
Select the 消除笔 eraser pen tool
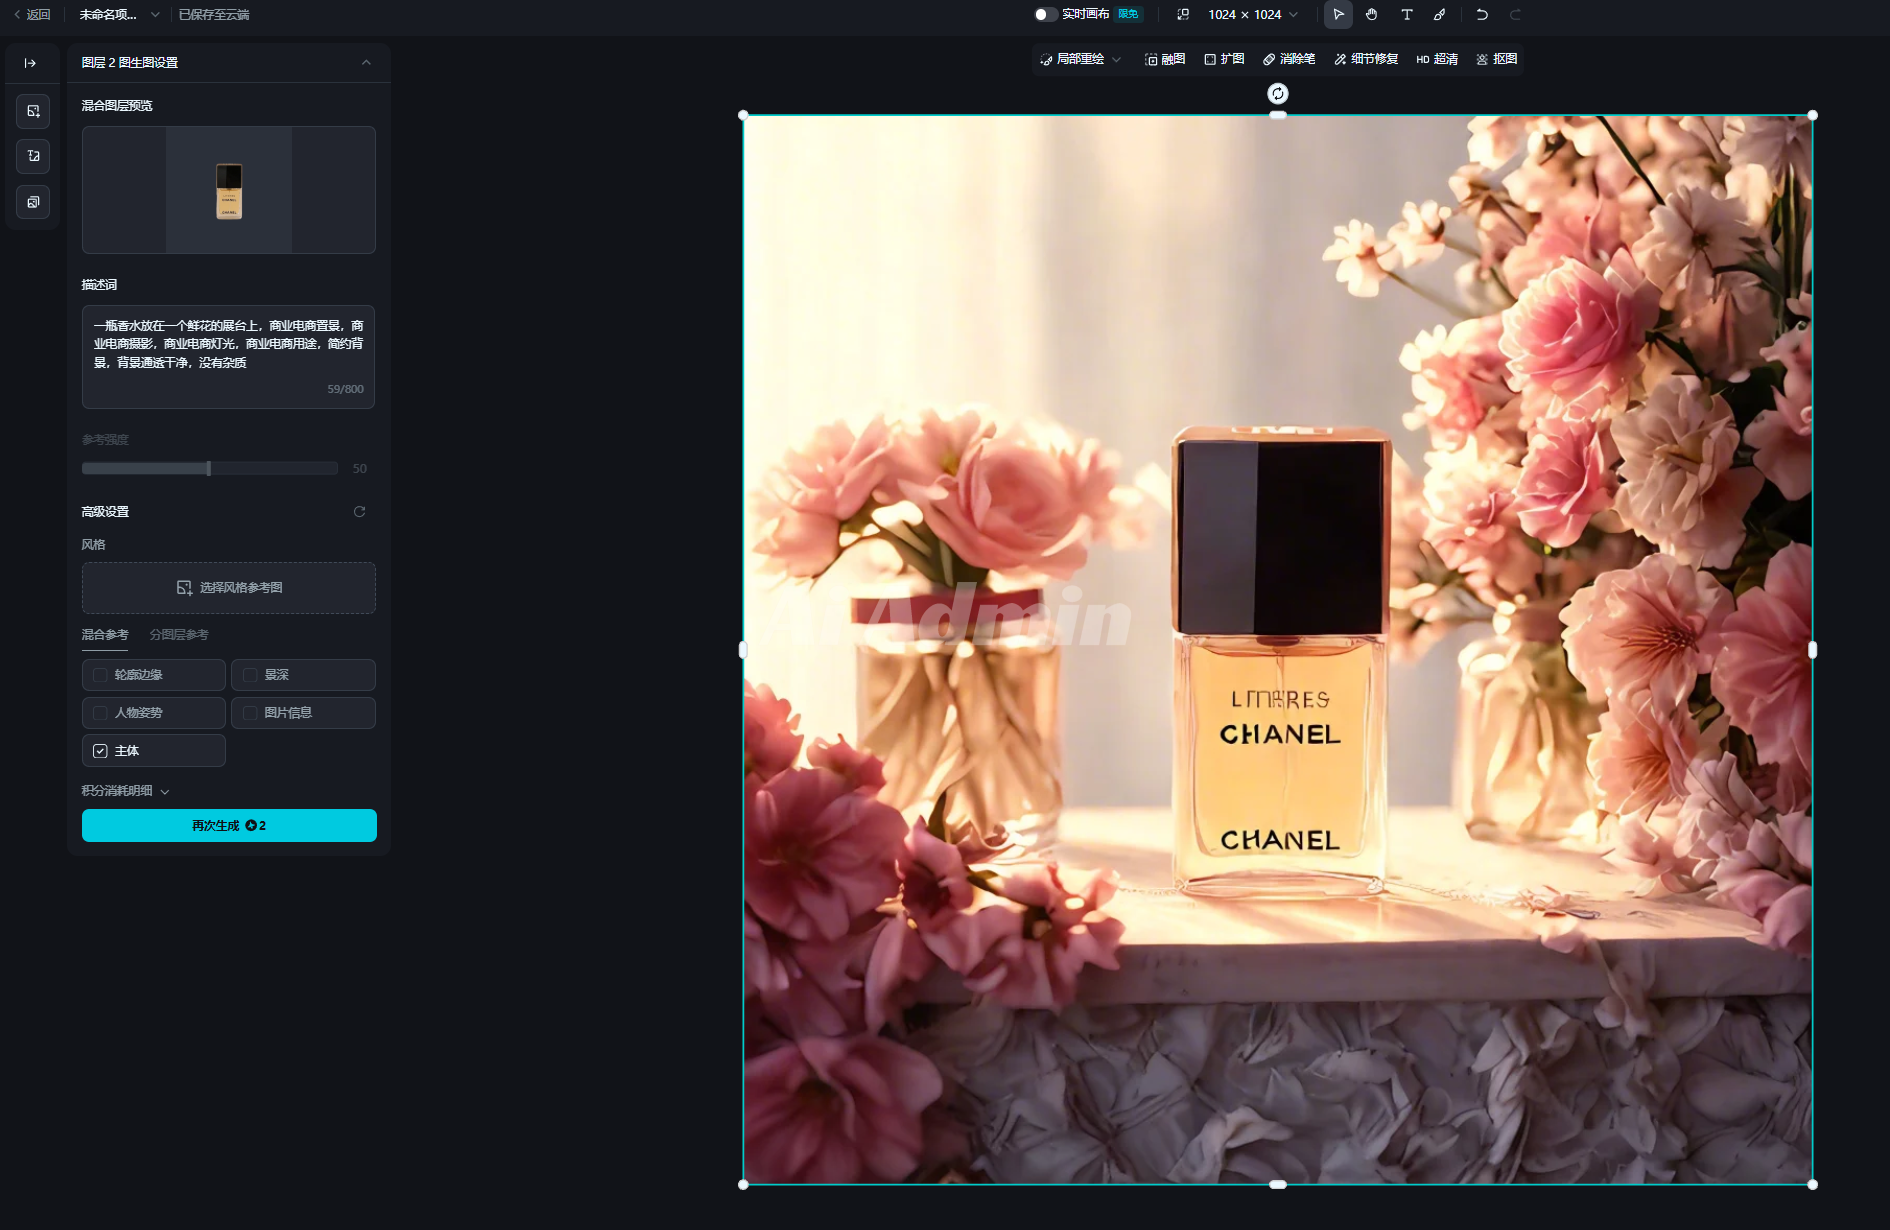1289,59
